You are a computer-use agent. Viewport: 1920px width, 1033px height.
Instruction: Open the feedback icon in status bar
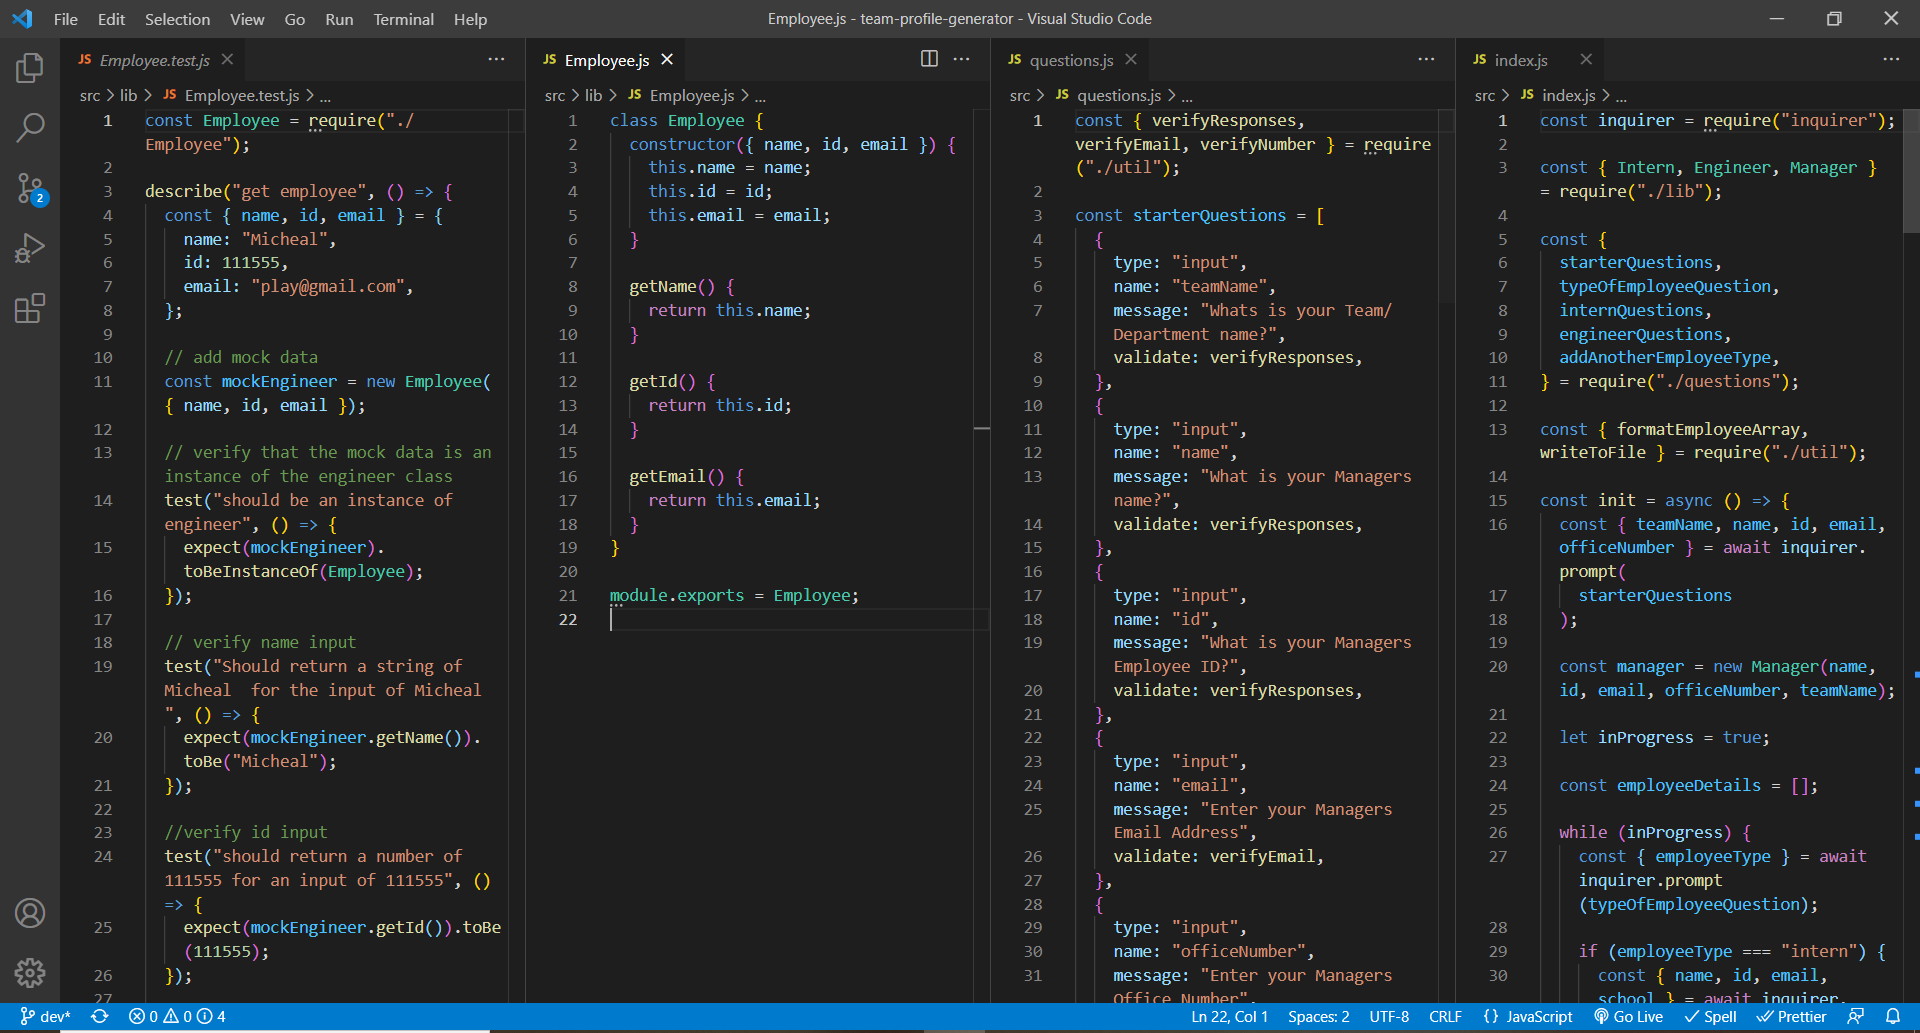[x=1855, y=1016]
